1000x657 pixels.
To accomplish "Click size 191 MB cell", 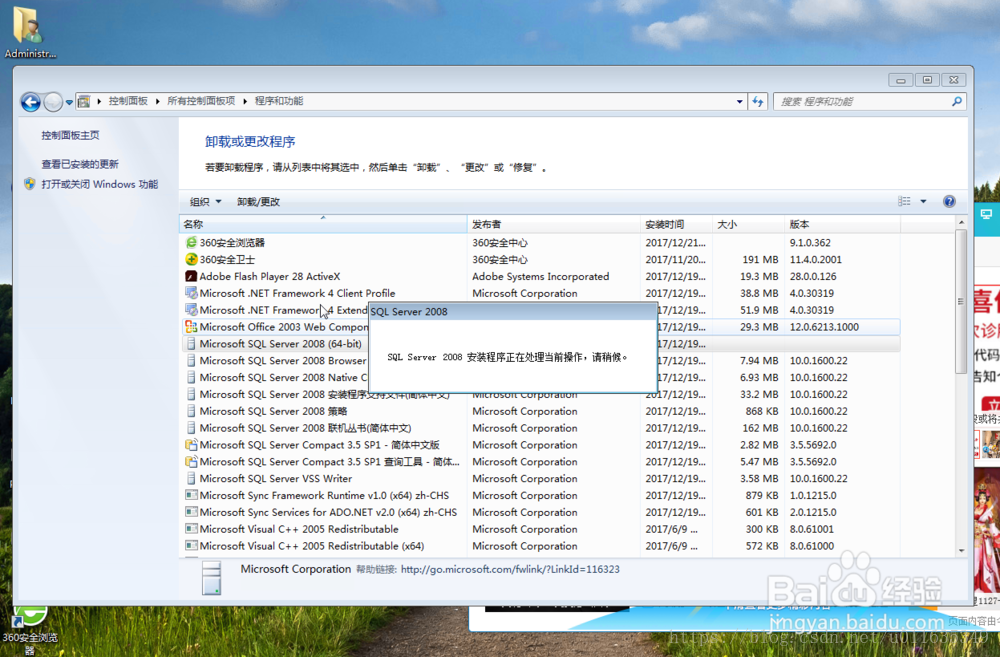I will (x=760, y=259).
